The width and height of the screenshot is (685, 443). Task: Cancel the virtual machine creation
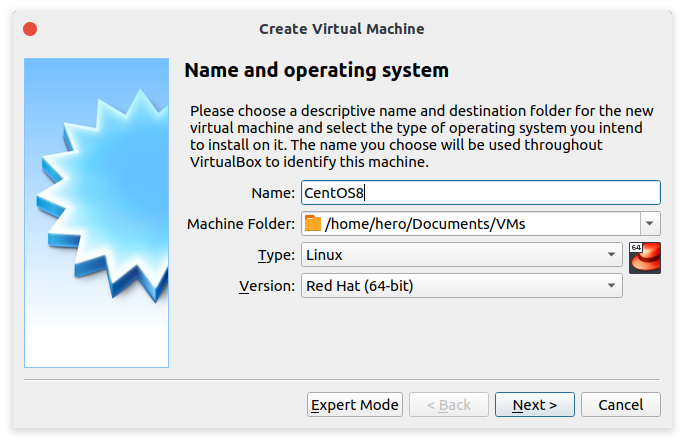[621, 405]
